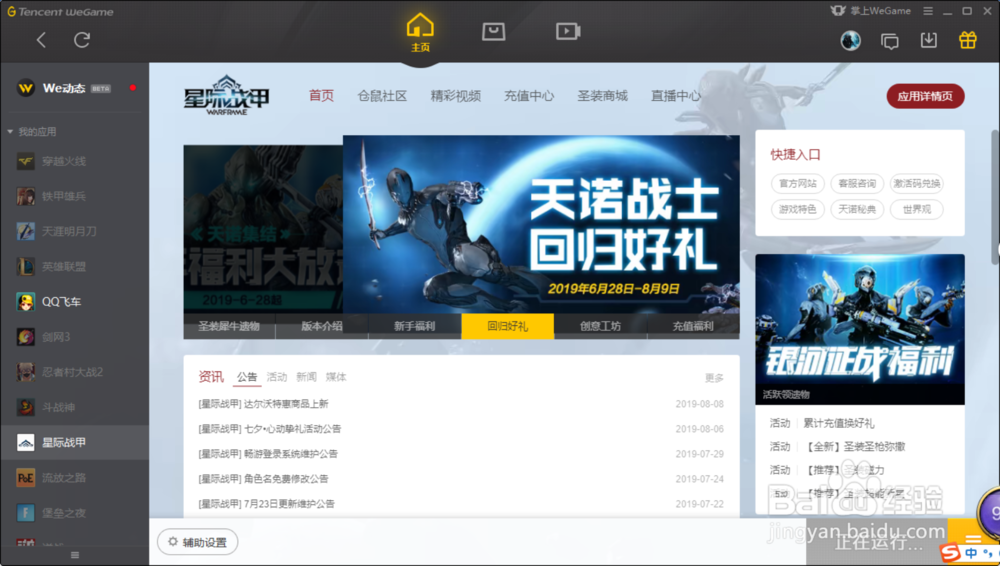Open 畅游登录系统维护公告 announcement
The image size is (1000, 566).
268,454
